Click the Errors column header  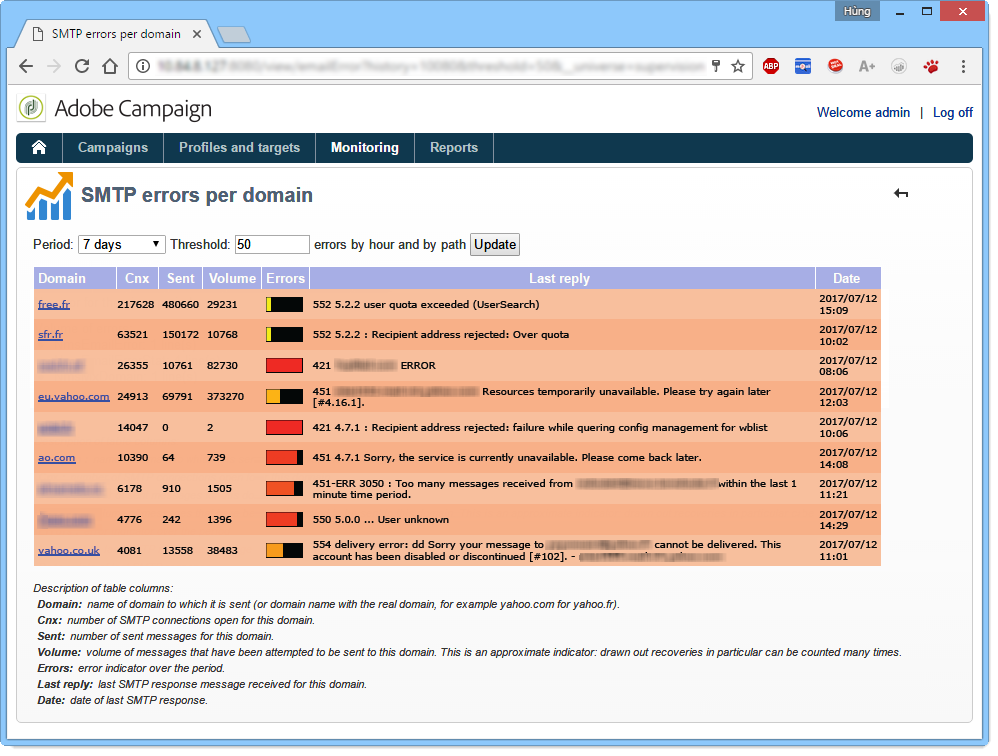tap(285, 278)
